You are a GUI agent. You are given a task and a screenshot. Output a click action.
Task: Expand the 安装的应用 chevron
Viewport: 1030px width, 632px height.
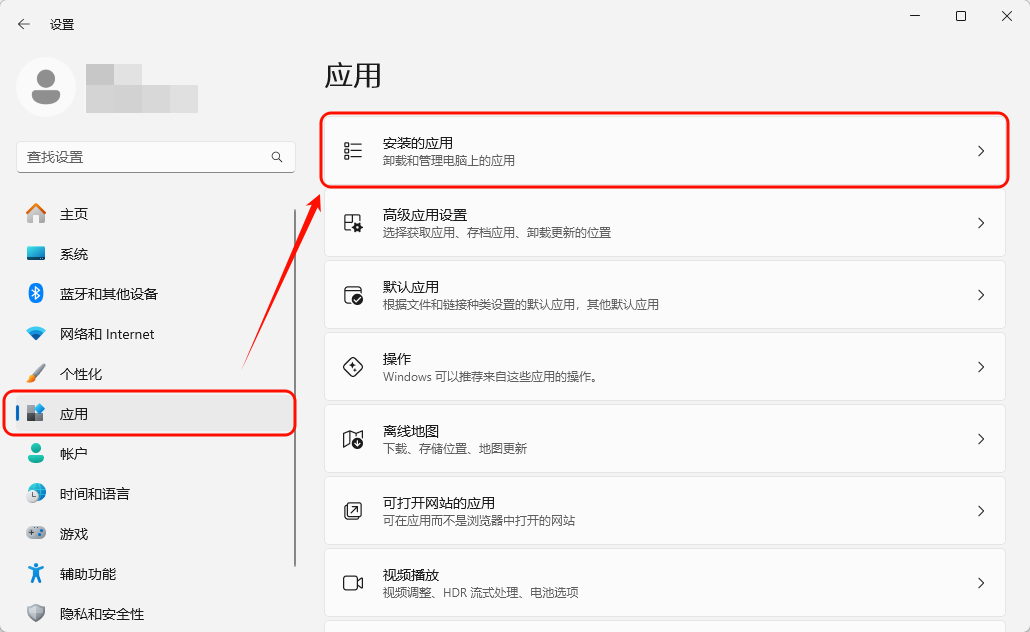[981, 151]
